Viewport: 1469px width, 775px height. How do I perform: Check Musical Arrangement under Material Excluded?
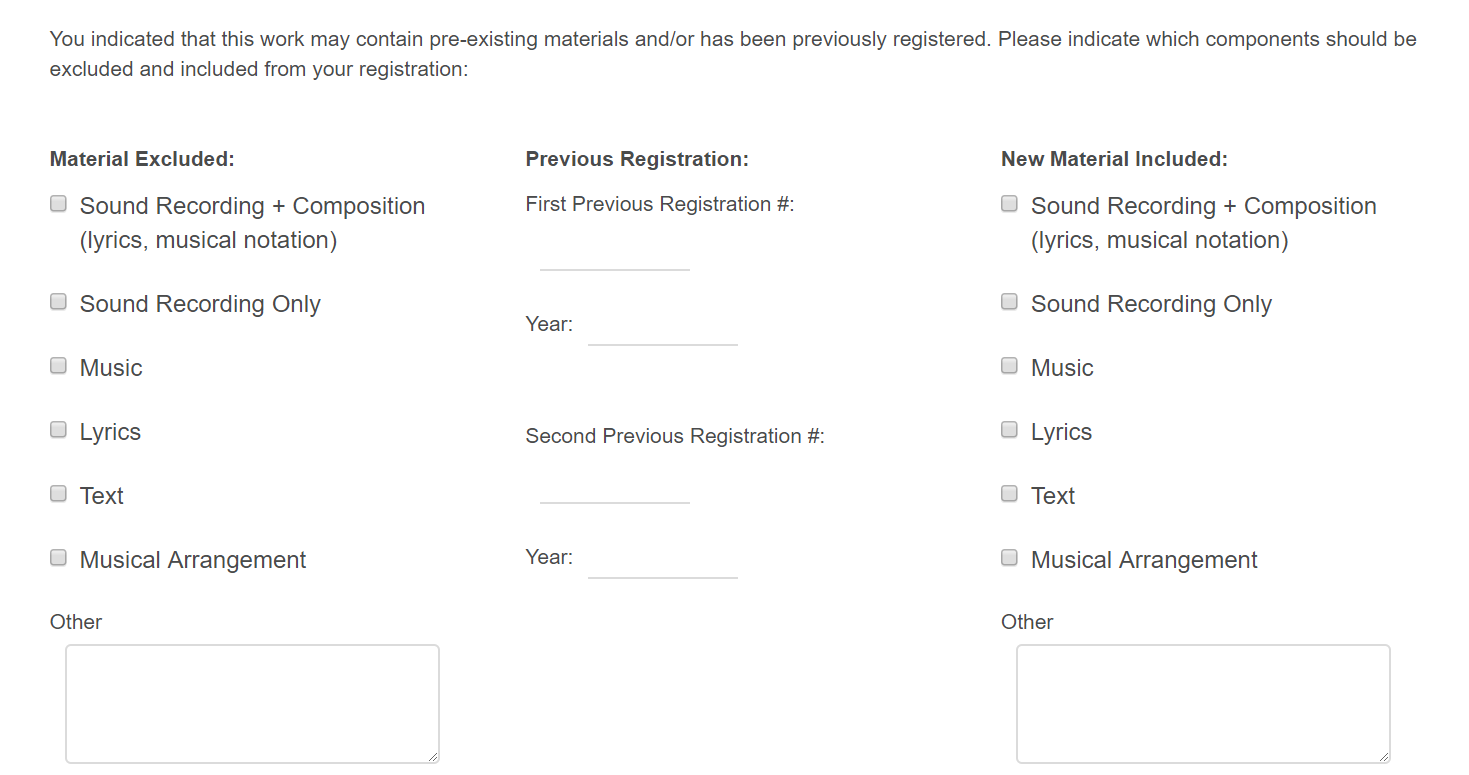(x=59, y=558)
